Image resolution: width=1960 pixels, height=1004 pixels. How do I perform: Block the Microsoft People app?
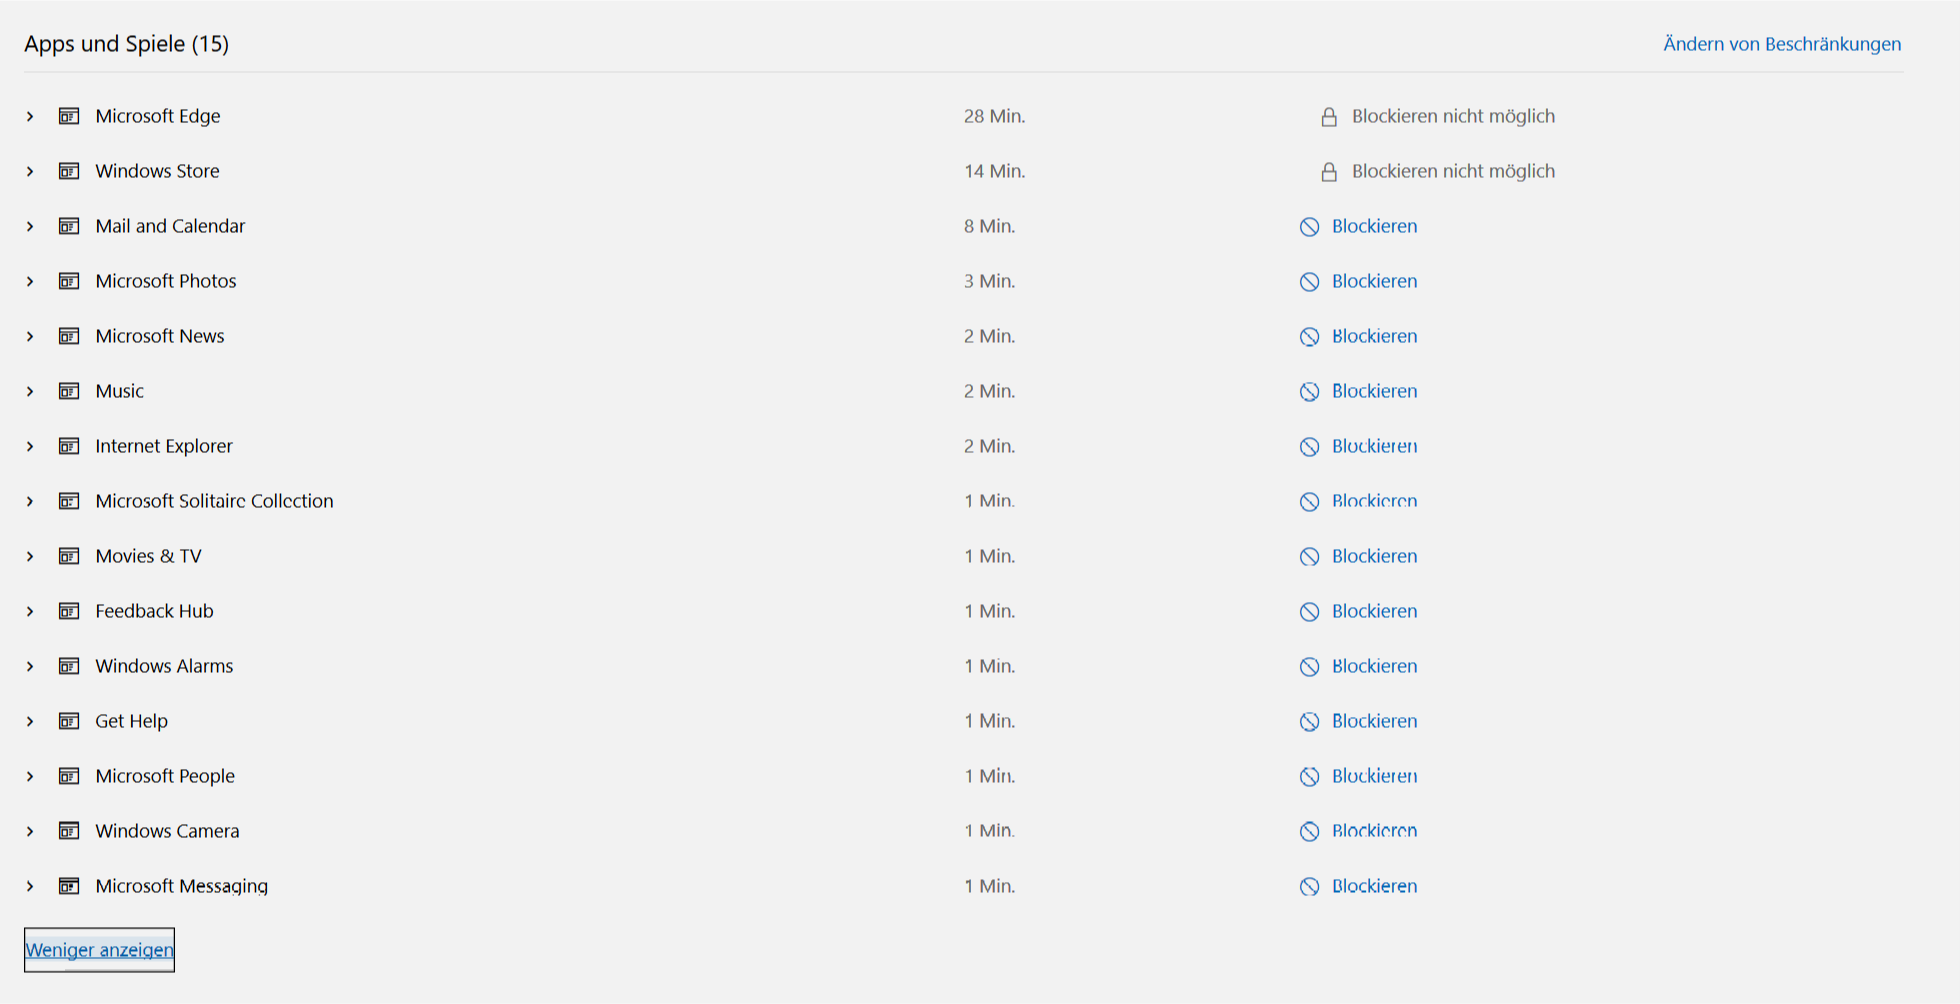point(1359,776)
